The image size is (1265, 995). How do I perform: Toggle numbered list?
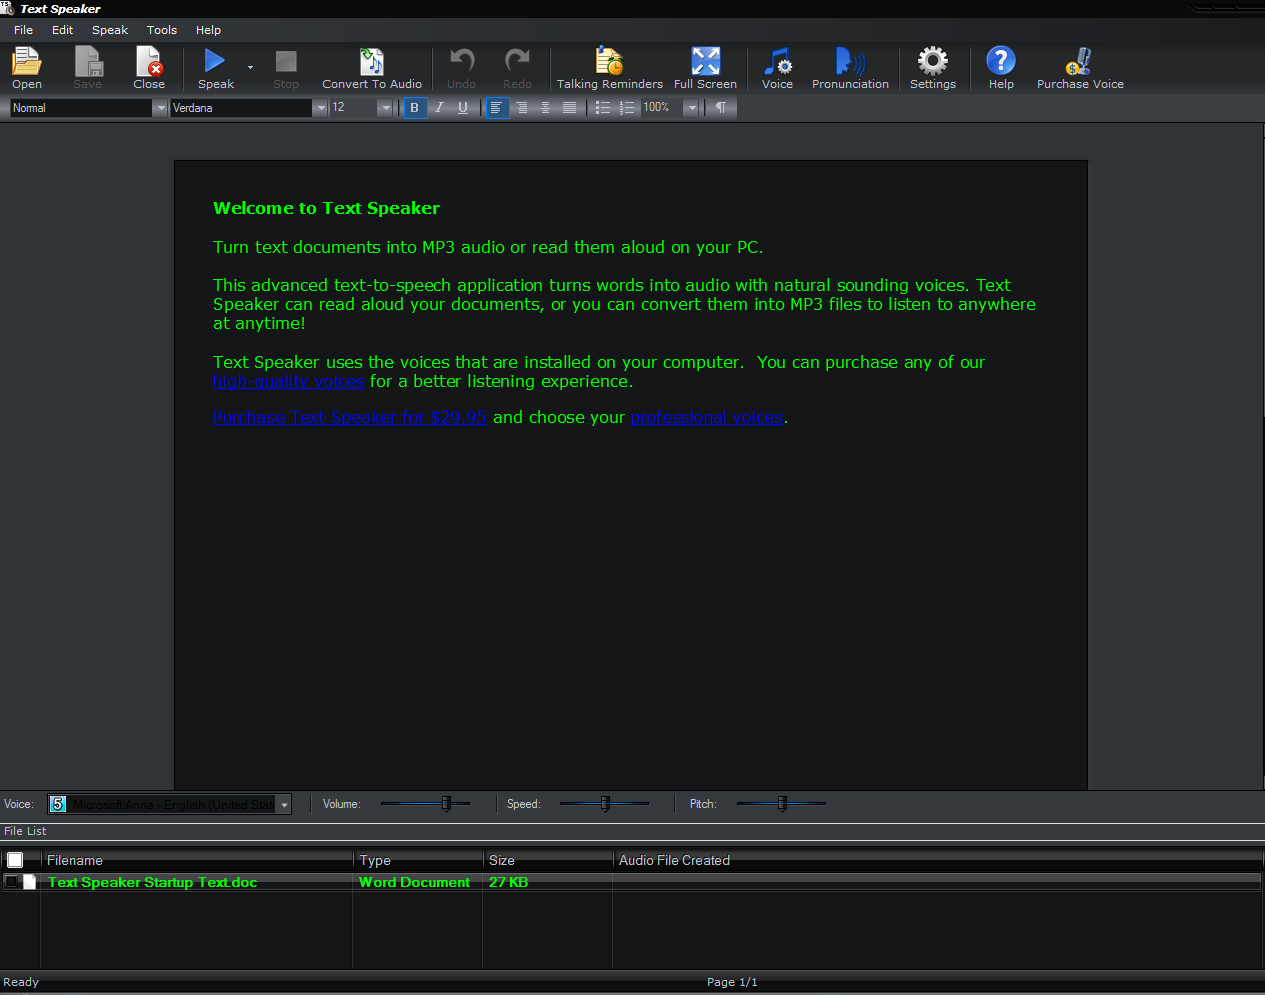coord(627,108)
